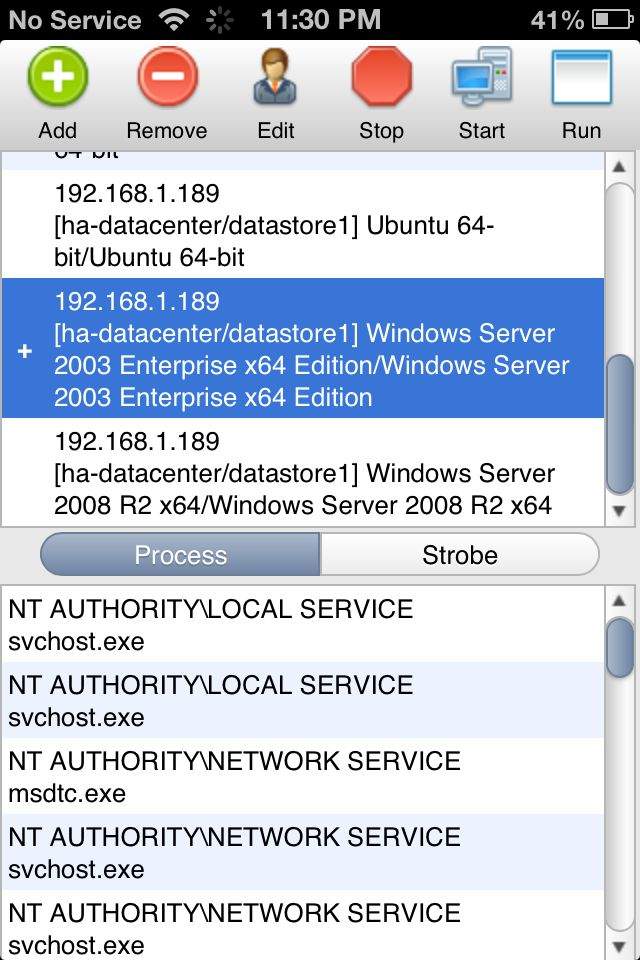This screenshot has height=960, width=640.
Task: Select the Ubuntu 64-bit virtual machine
Action: point(300,225)
